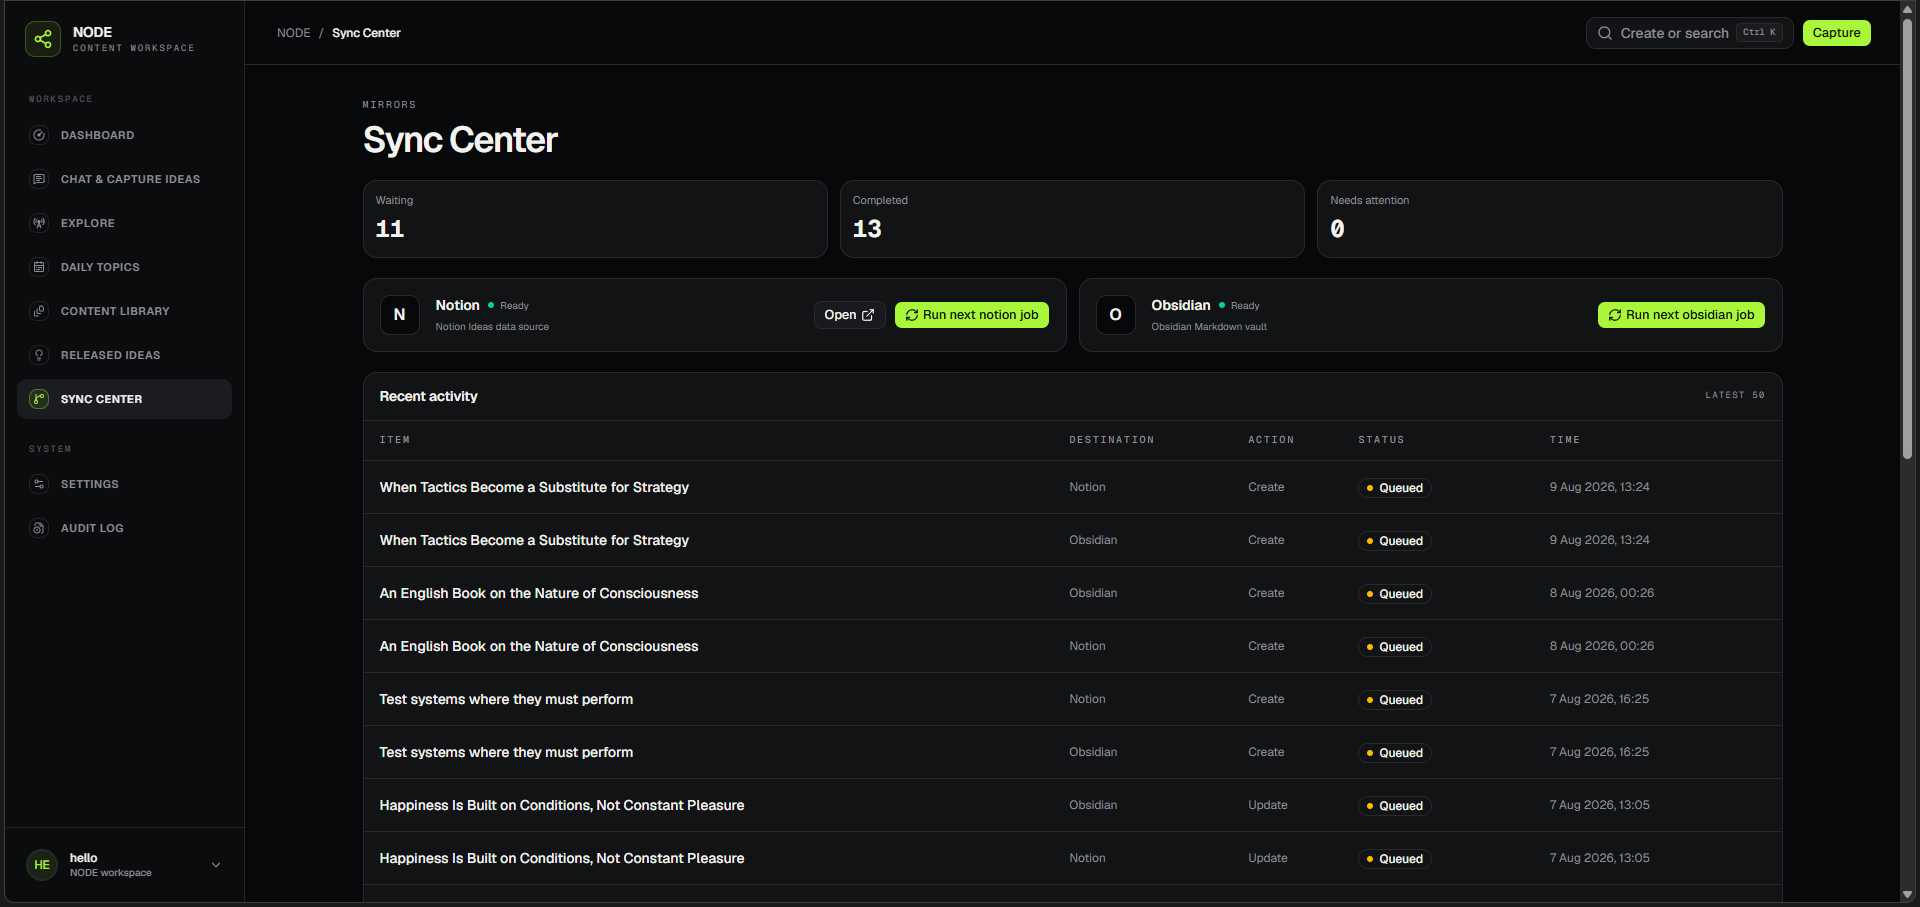Open Content Library in sidebar

pos(124,311)
